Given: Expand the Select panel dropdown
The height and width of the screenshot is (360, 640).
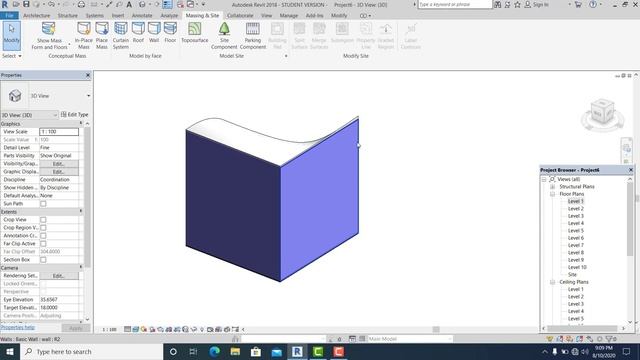Looking at the screenshot, I should coord(12,56).
